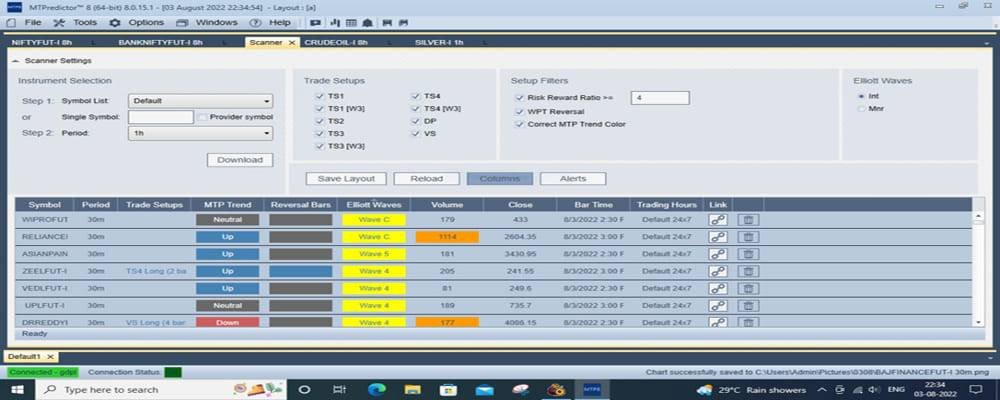The width and height of the screenshot is (1000, 400).
Task: Click the Save Layout button
Action: tap(346, 179)
